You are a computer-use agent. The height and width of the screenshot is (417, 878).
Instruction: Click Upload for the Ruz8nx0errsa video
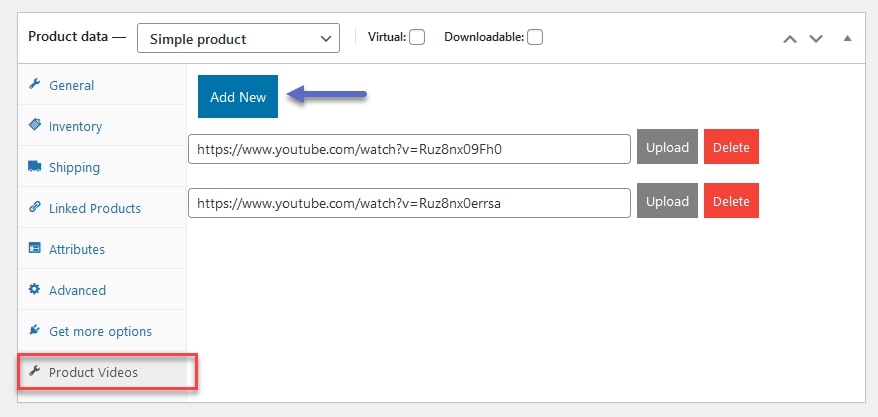coord(667,200)
